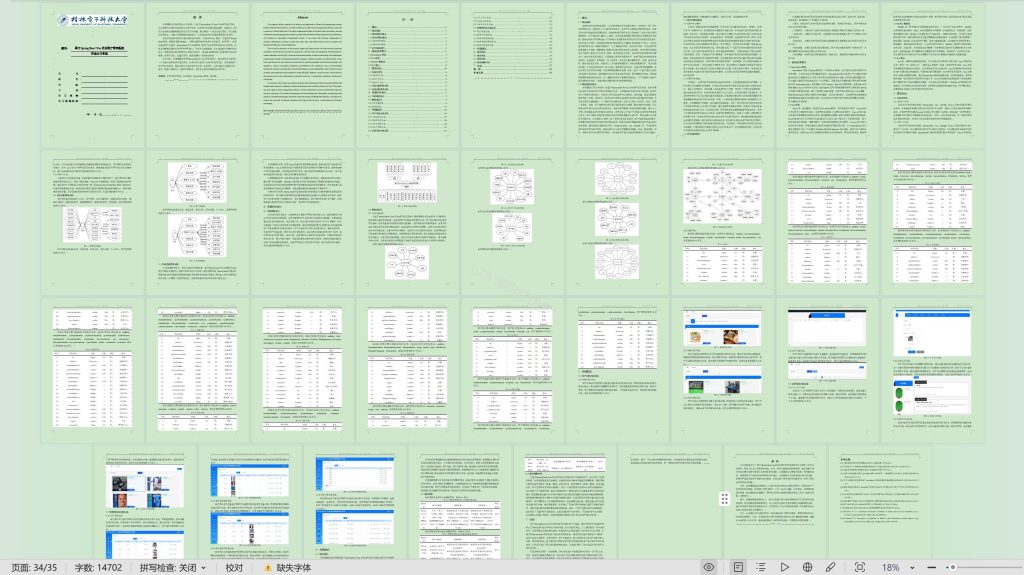1024x575 pixels.
Task: Open zoom percentage dropdown arrow
Action: 912,568
